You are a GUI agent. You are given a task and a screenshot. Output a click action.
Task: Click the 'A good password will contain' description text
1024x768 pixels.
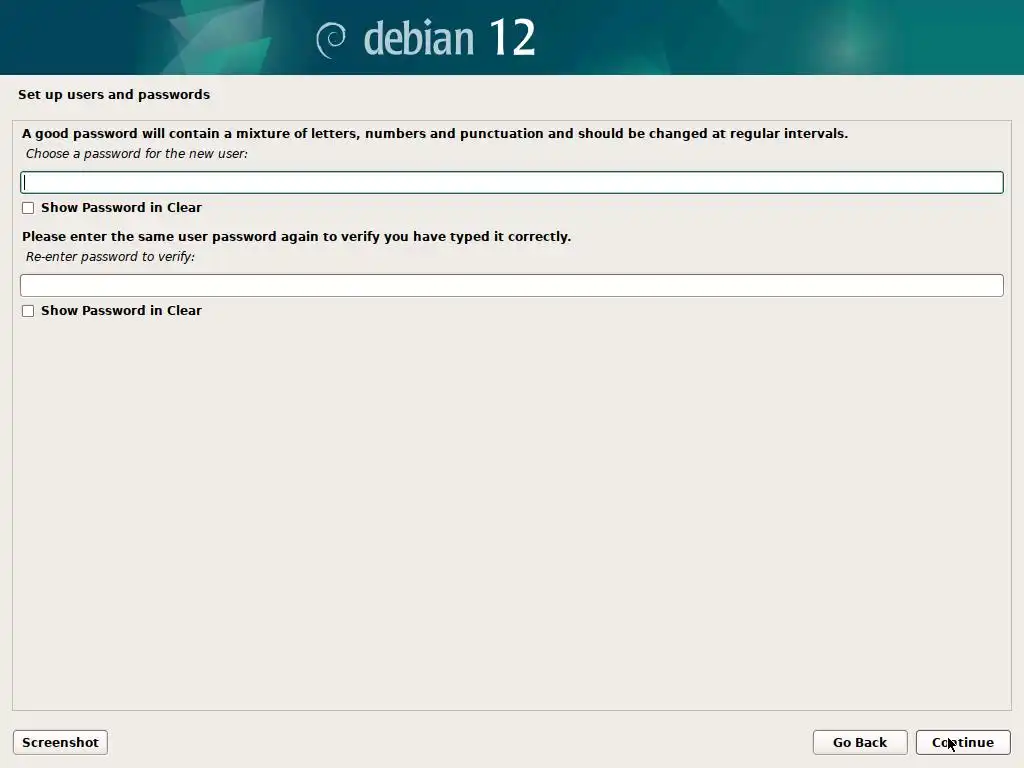(435, 133)
